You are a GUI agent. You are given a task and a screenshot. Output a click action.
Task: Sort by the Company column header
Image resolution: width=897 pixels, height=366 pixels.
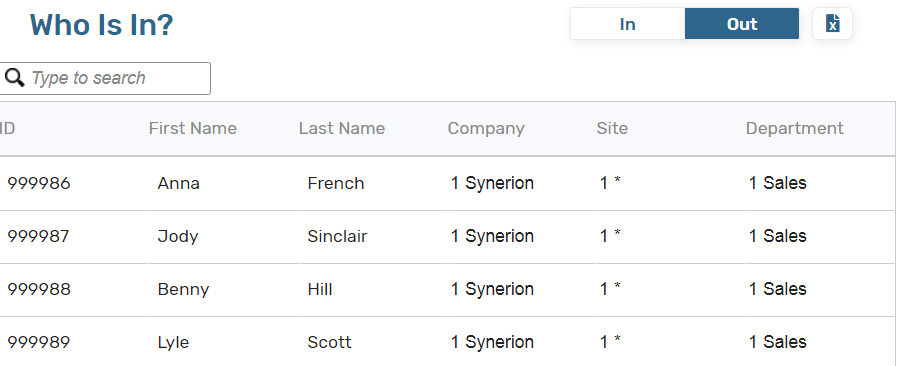tap(486, 128)
